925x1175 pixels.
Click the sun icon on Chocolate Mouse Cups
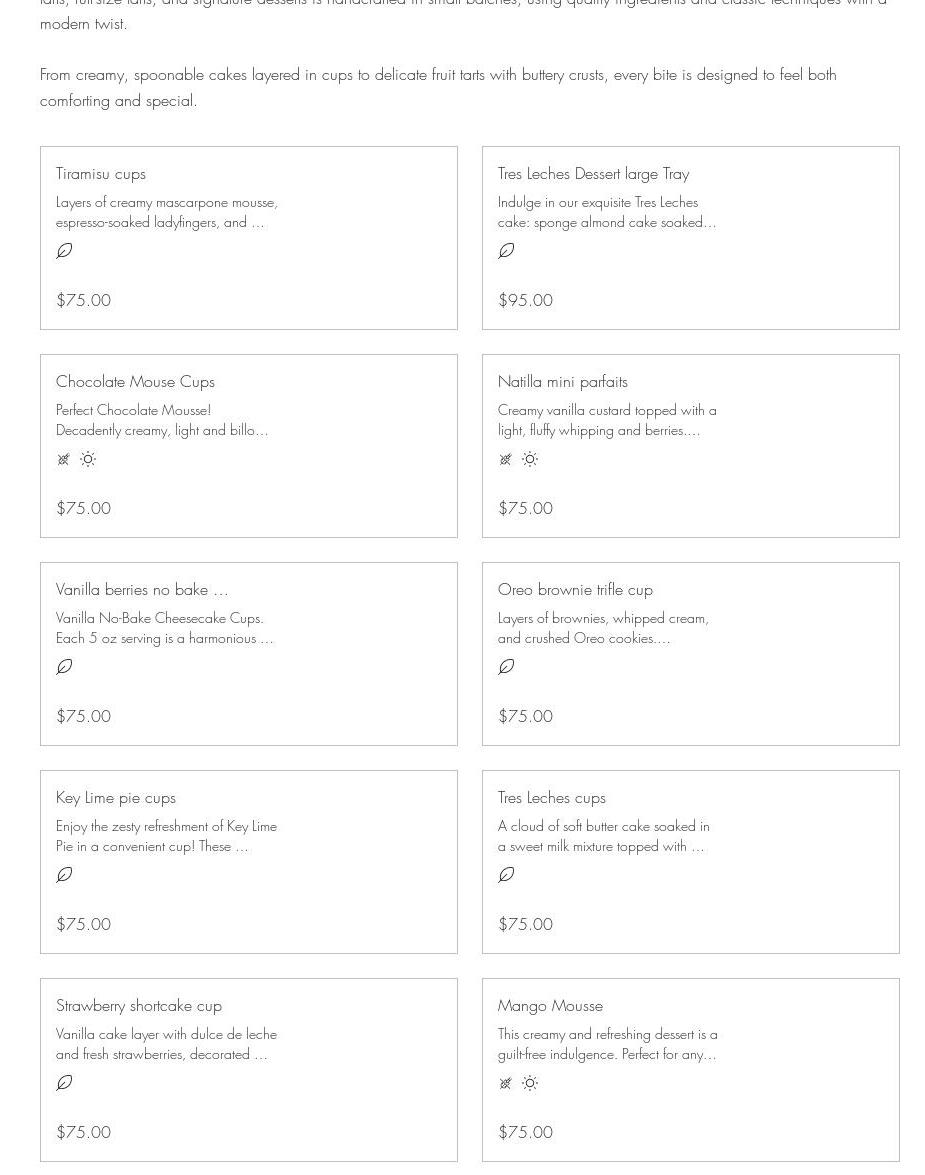(88, 459)
